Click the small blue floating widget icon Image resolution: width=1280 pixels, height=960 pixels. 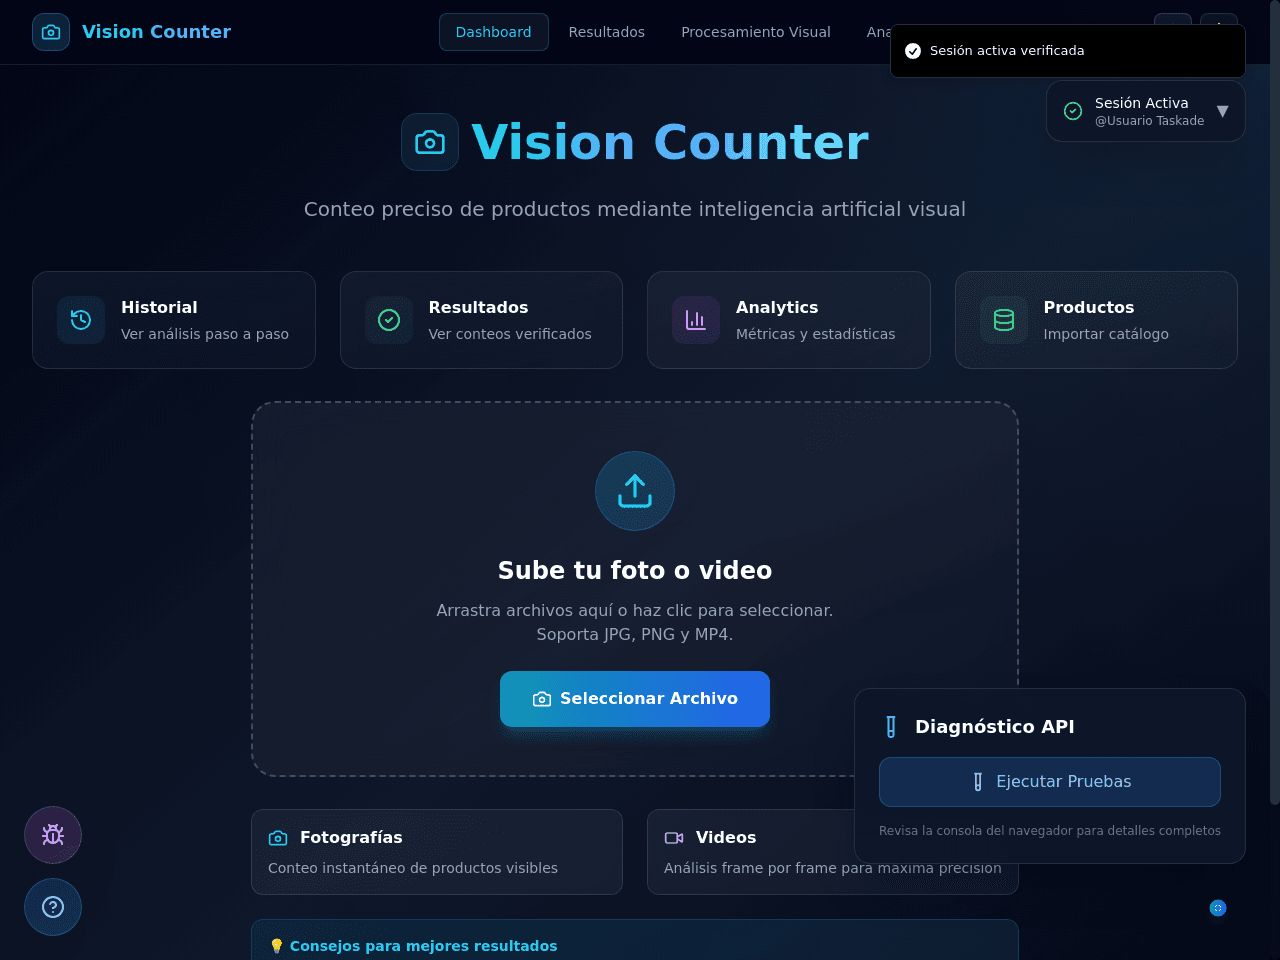(1218, 908)
